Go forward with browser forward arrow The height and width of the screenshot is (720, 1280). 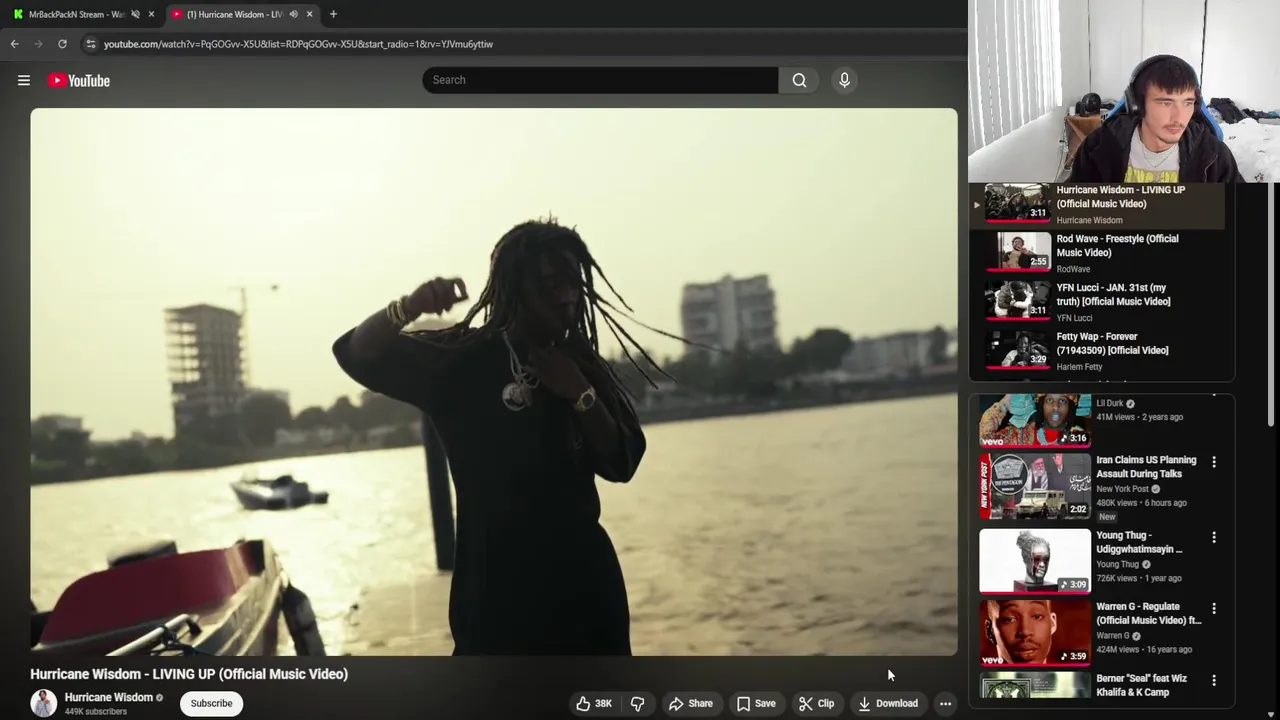coord(38,44)
